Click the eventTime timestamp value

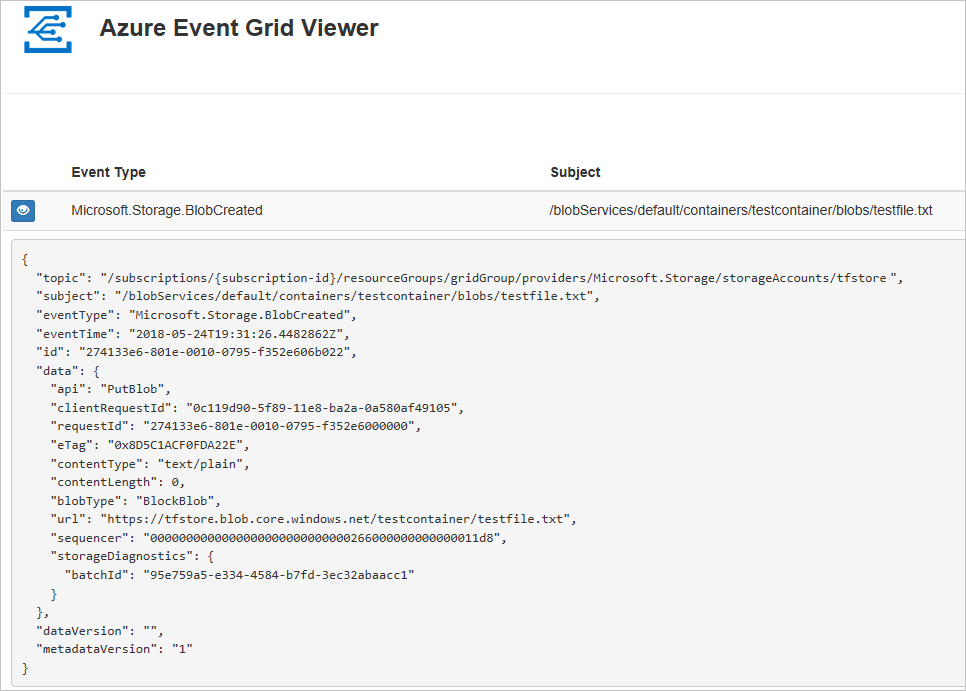click(x=241, y=333)
